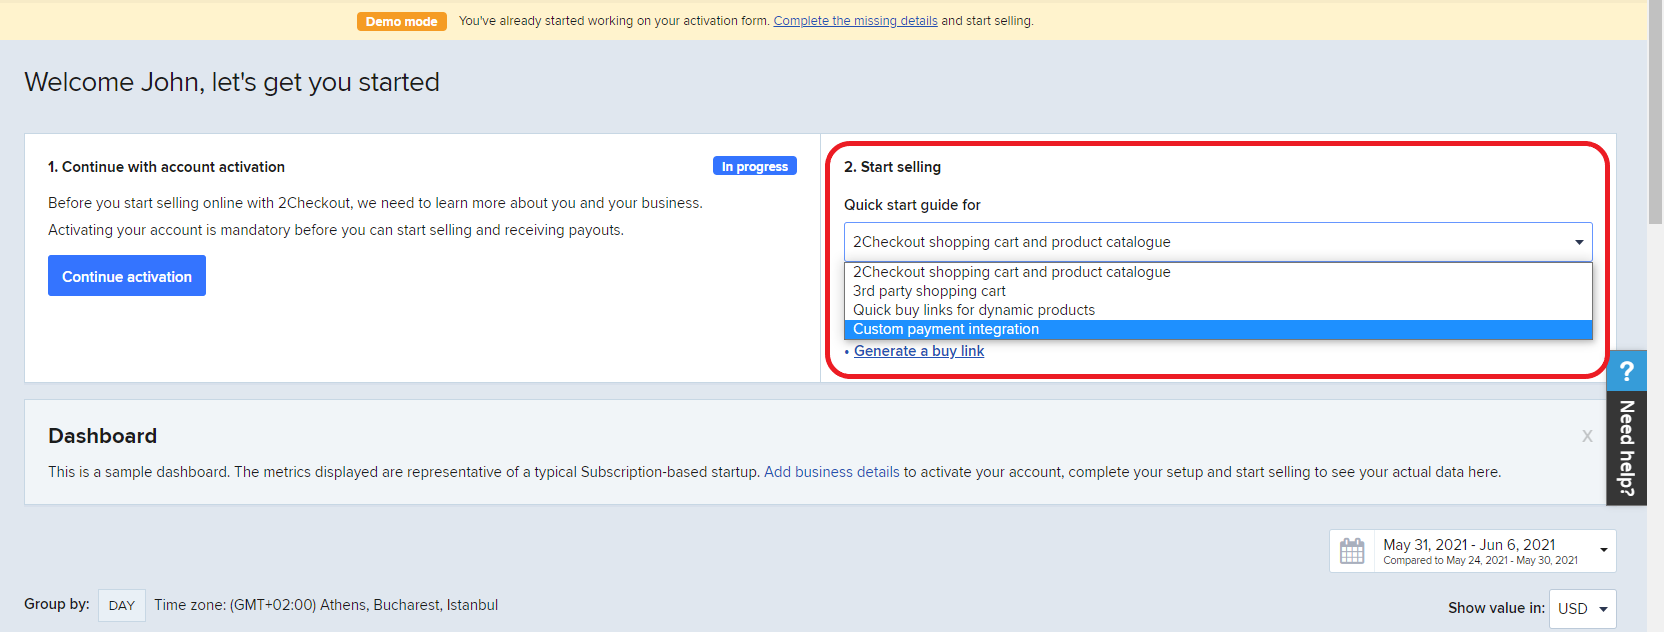This screenshot has width=1664, height=632.
Task: Click the 'Group by:' label
Action: point(57,604)
